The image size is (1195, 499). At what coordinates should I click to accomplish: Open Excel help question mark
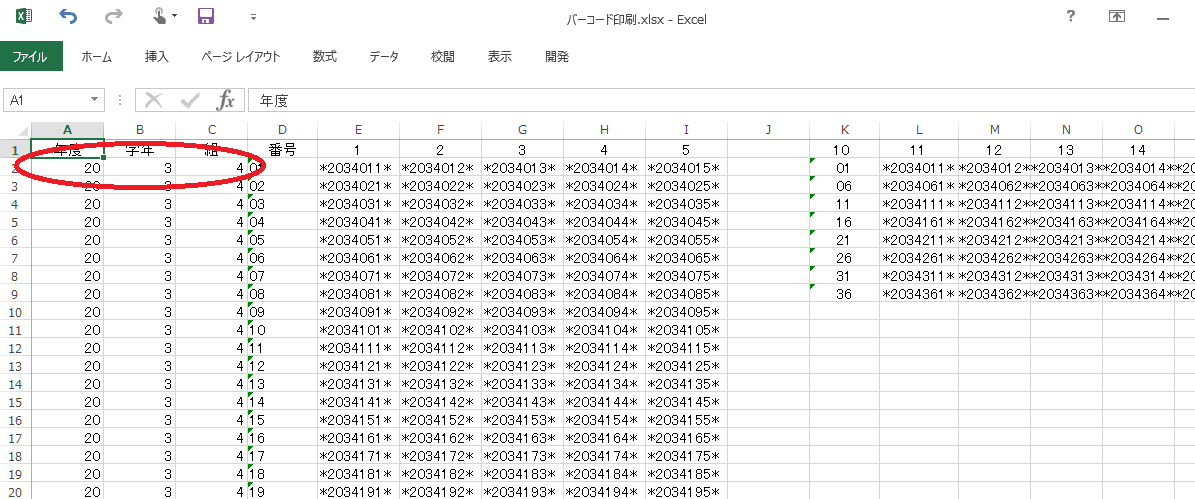pos(1071,16)
